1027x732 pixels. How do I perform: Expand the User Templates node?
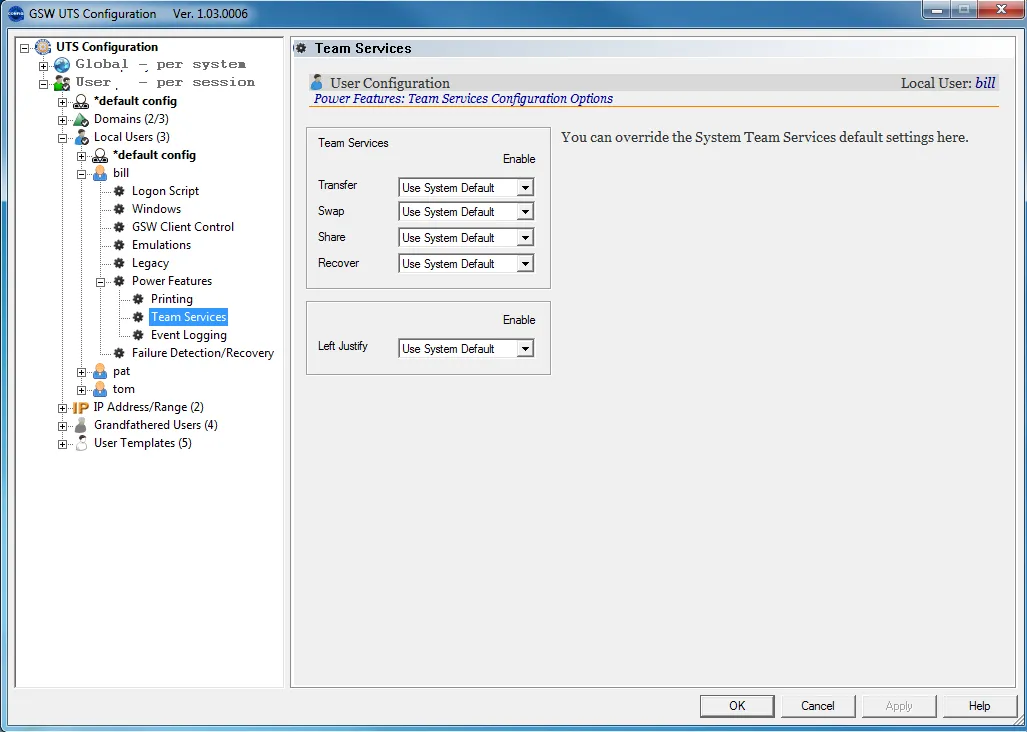click(x=62, y=445)
